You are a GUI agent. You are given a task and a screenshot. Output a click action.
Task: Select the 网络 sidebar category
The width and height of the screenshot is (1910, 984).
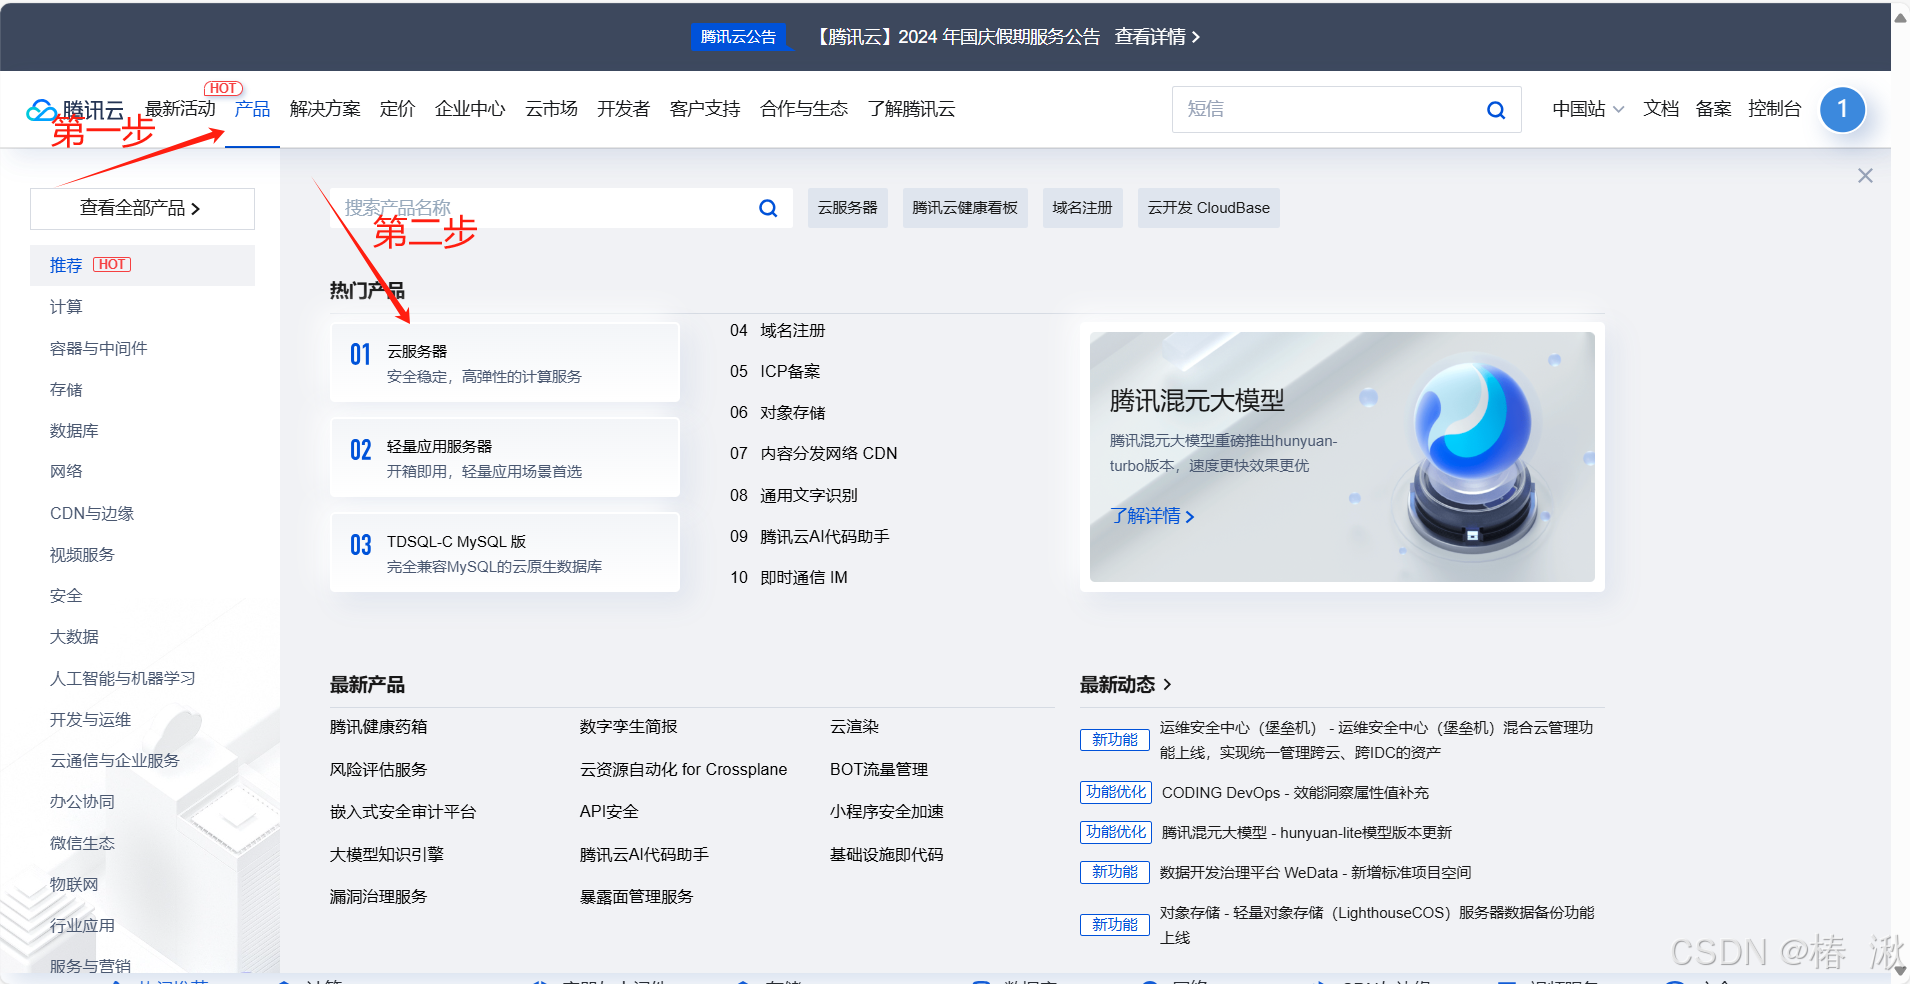pos(66,472)
